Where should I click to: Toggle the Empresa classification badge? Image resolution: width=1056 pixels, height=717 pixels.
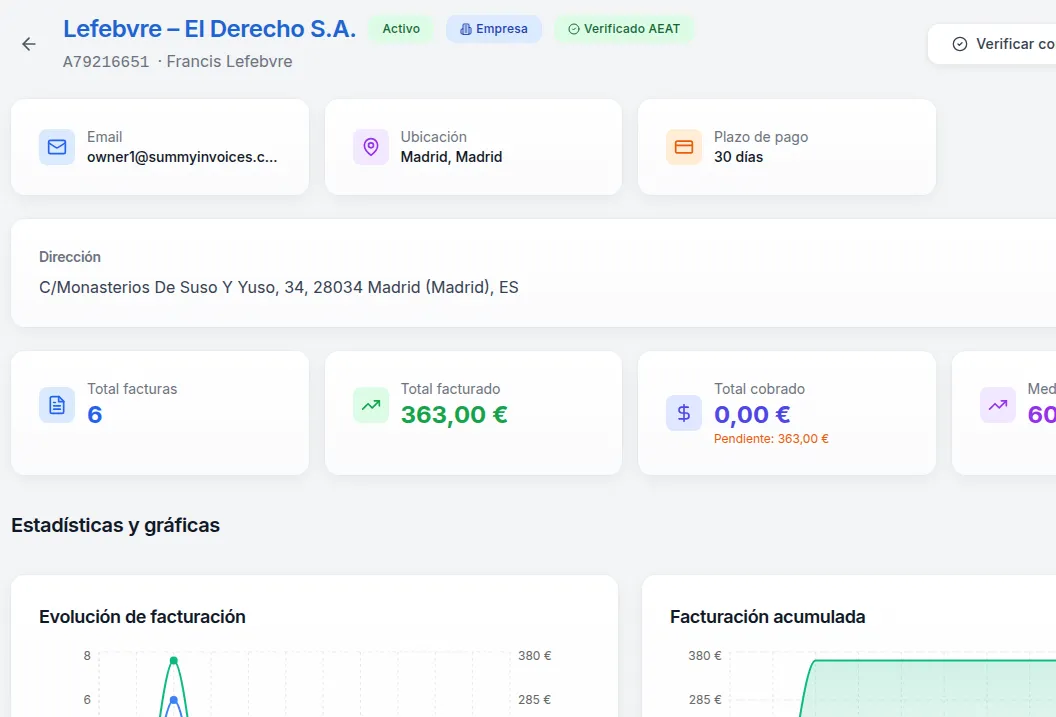[x=493, y=29]
